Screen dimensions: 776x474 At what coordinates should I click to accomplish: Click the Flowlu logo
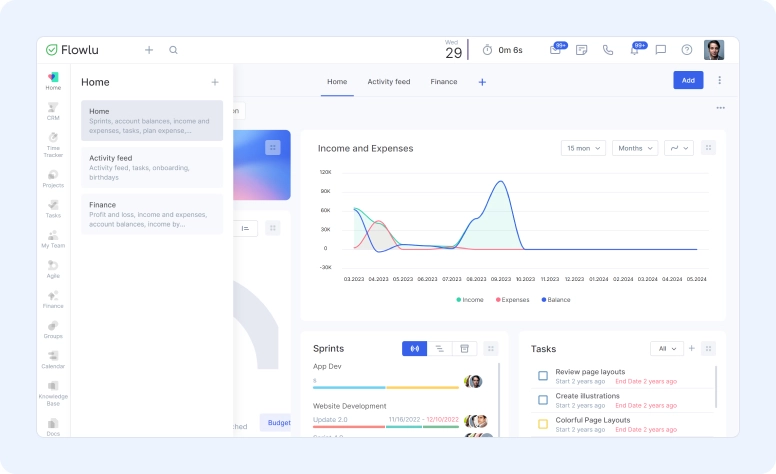pos(72,50)
